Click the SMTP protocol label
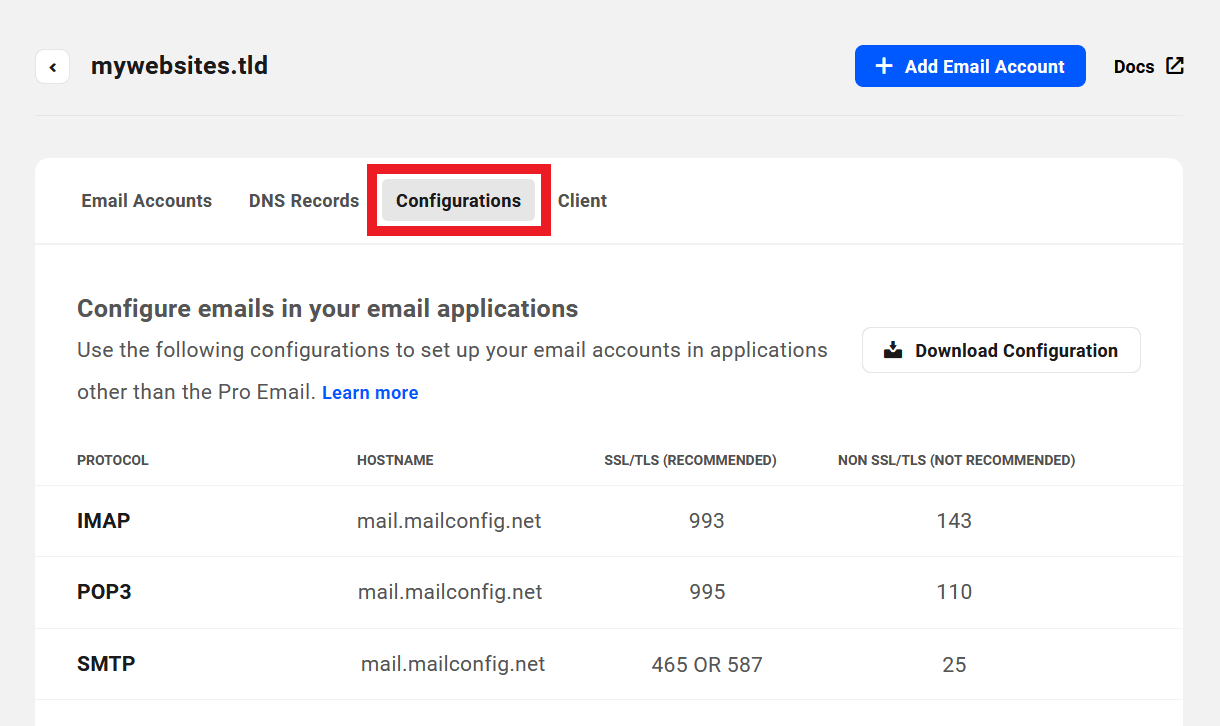The height and width of the screenshot is (726, 1220). click(x=106, y=664)
